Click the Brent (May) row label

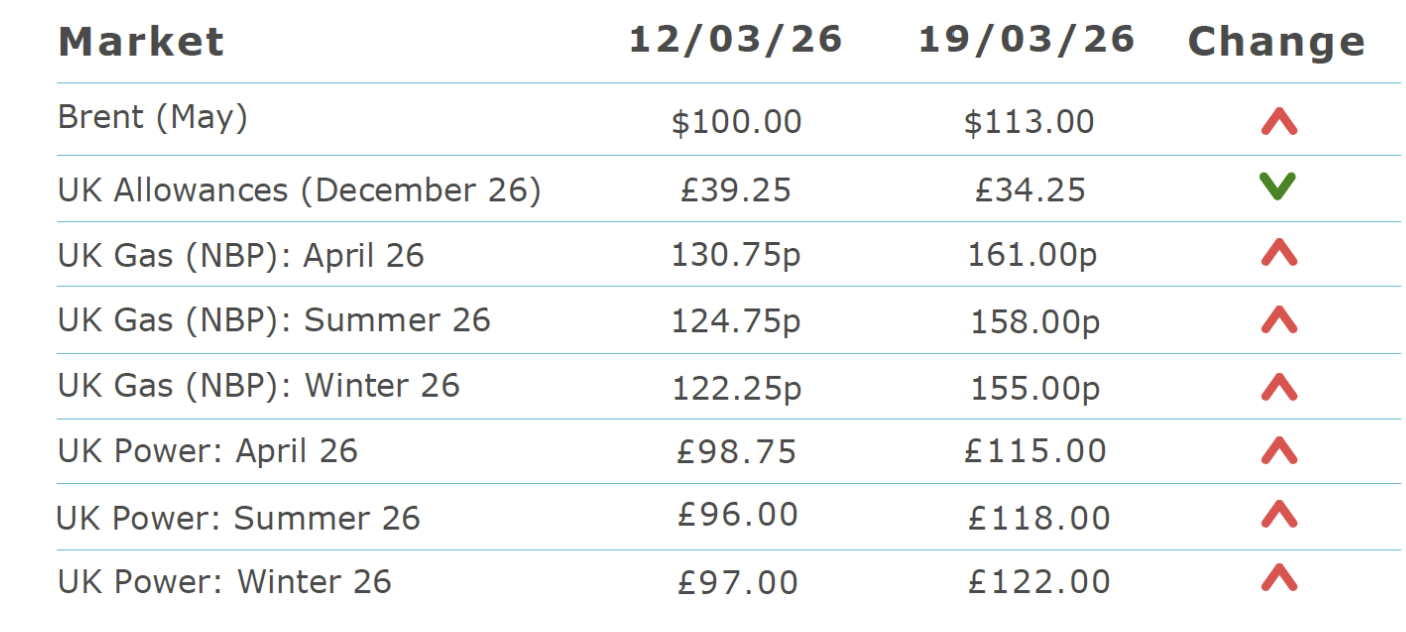[152, 118]
